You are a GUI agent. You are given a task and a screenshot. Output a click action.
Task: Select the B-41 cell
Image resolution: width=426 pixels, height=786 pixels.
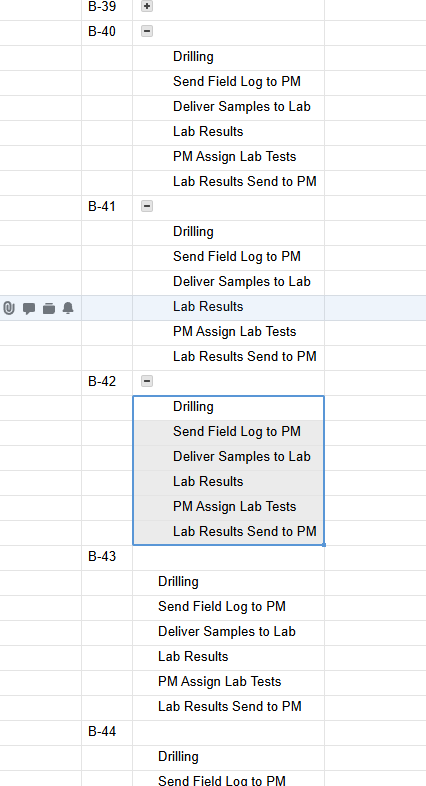[107, 206]
